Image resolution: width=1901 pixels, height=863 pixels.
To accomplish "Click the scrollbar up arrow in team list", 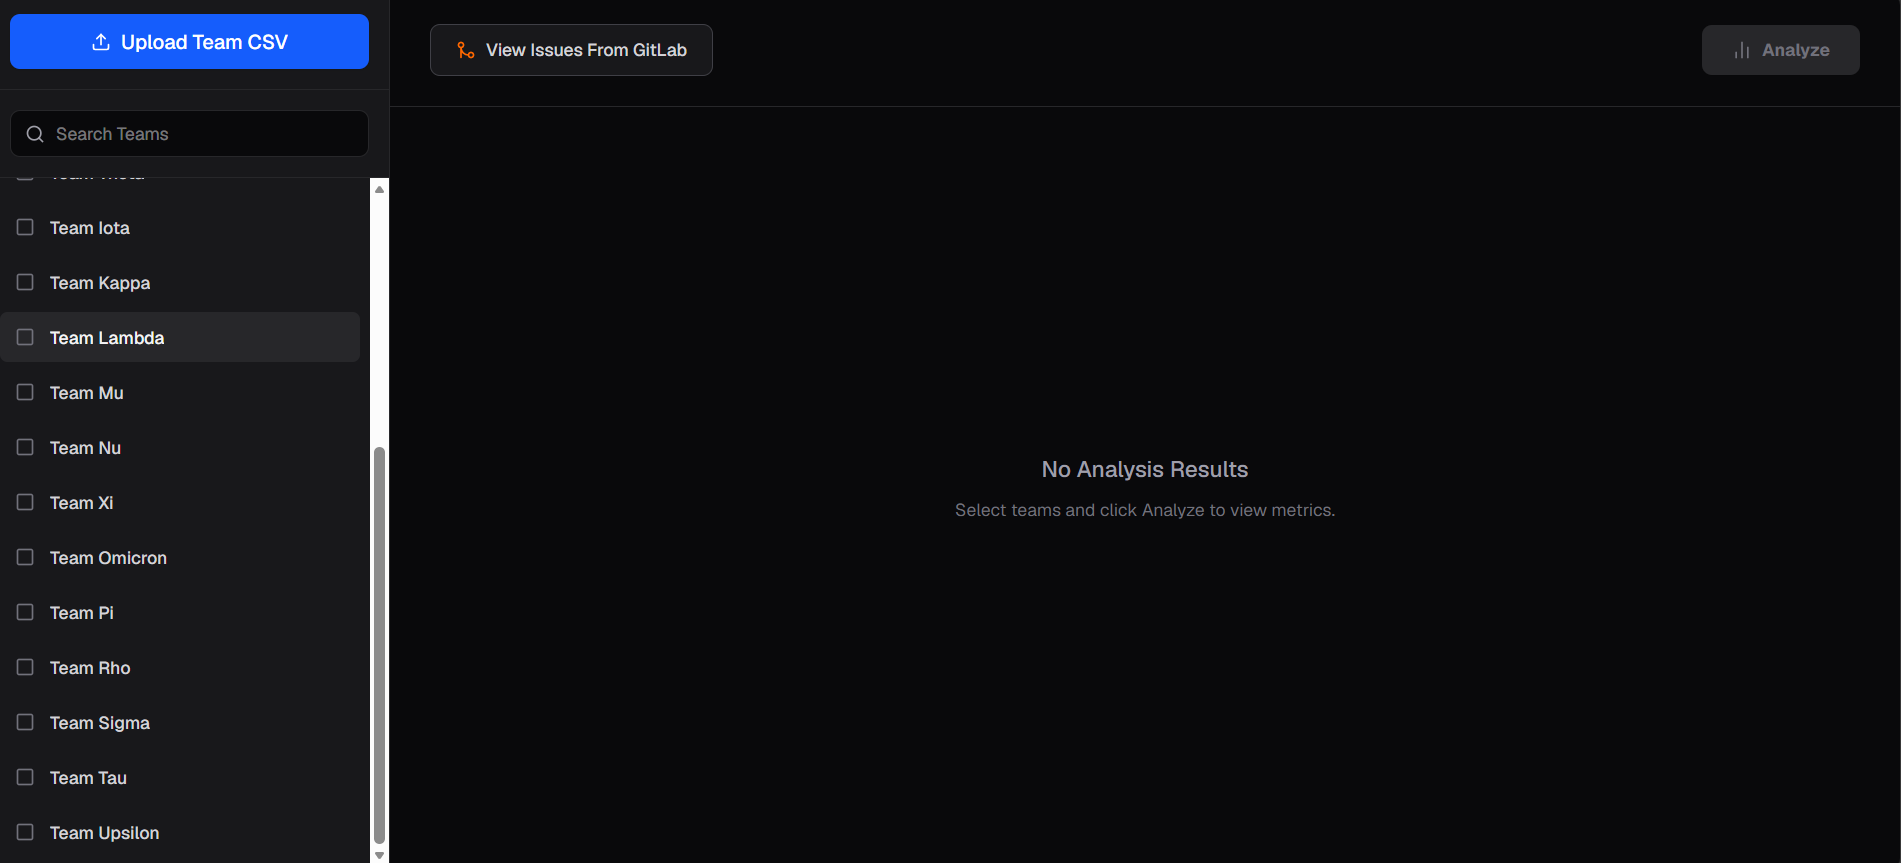I will [379, 189].
